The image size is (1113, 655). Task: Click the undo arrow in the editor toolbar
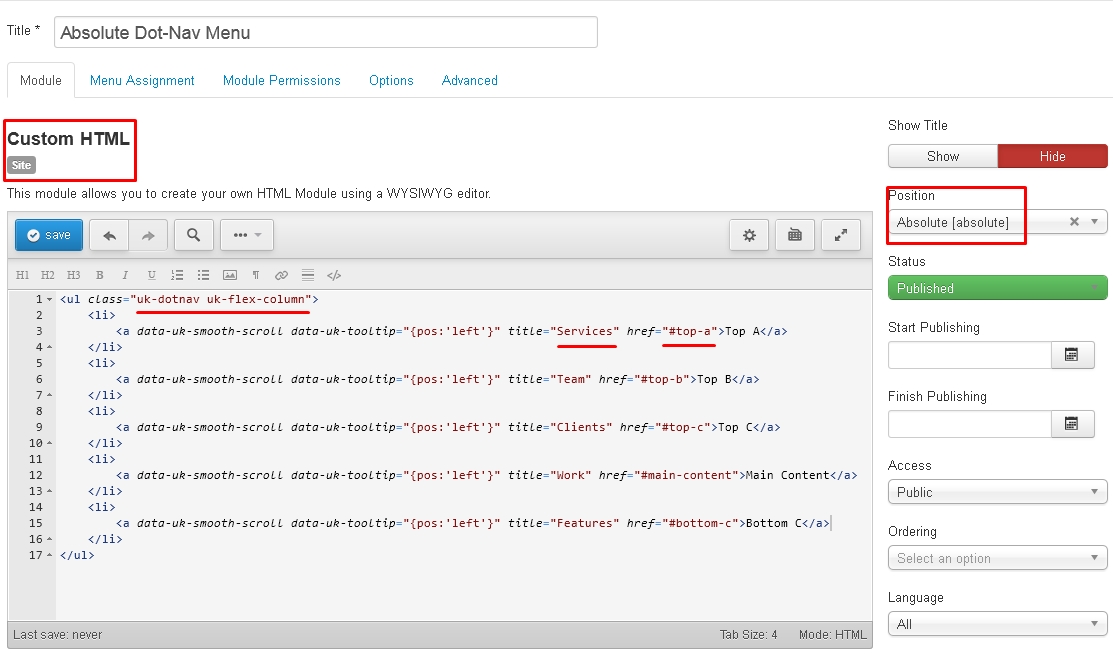tap(109, 235)
